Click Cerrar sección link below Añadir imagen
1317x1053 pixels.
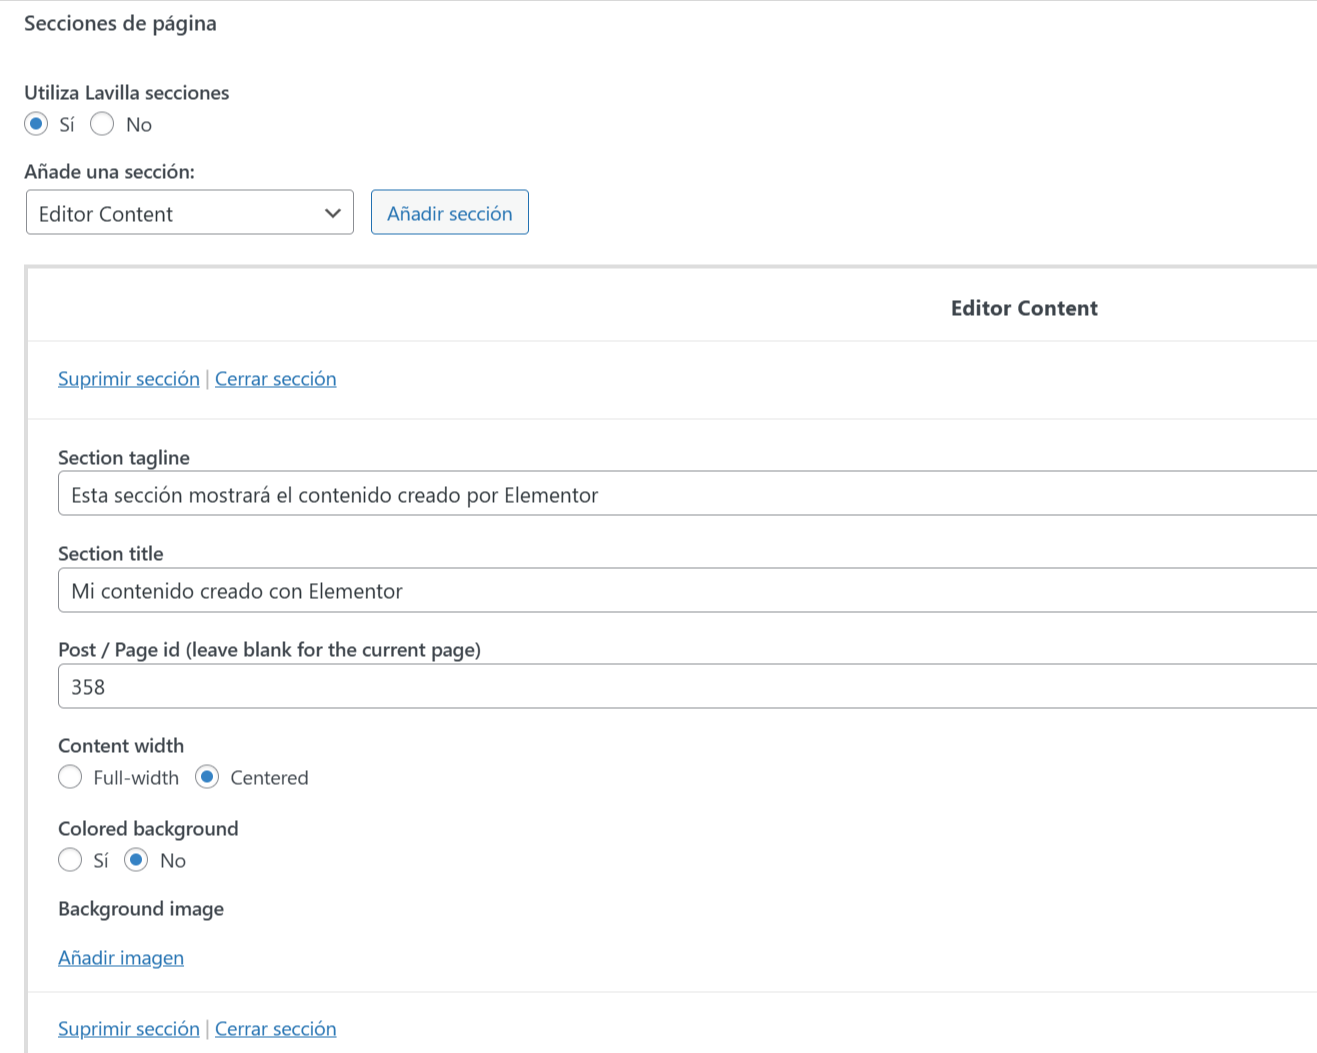[x=275, y=1029]
